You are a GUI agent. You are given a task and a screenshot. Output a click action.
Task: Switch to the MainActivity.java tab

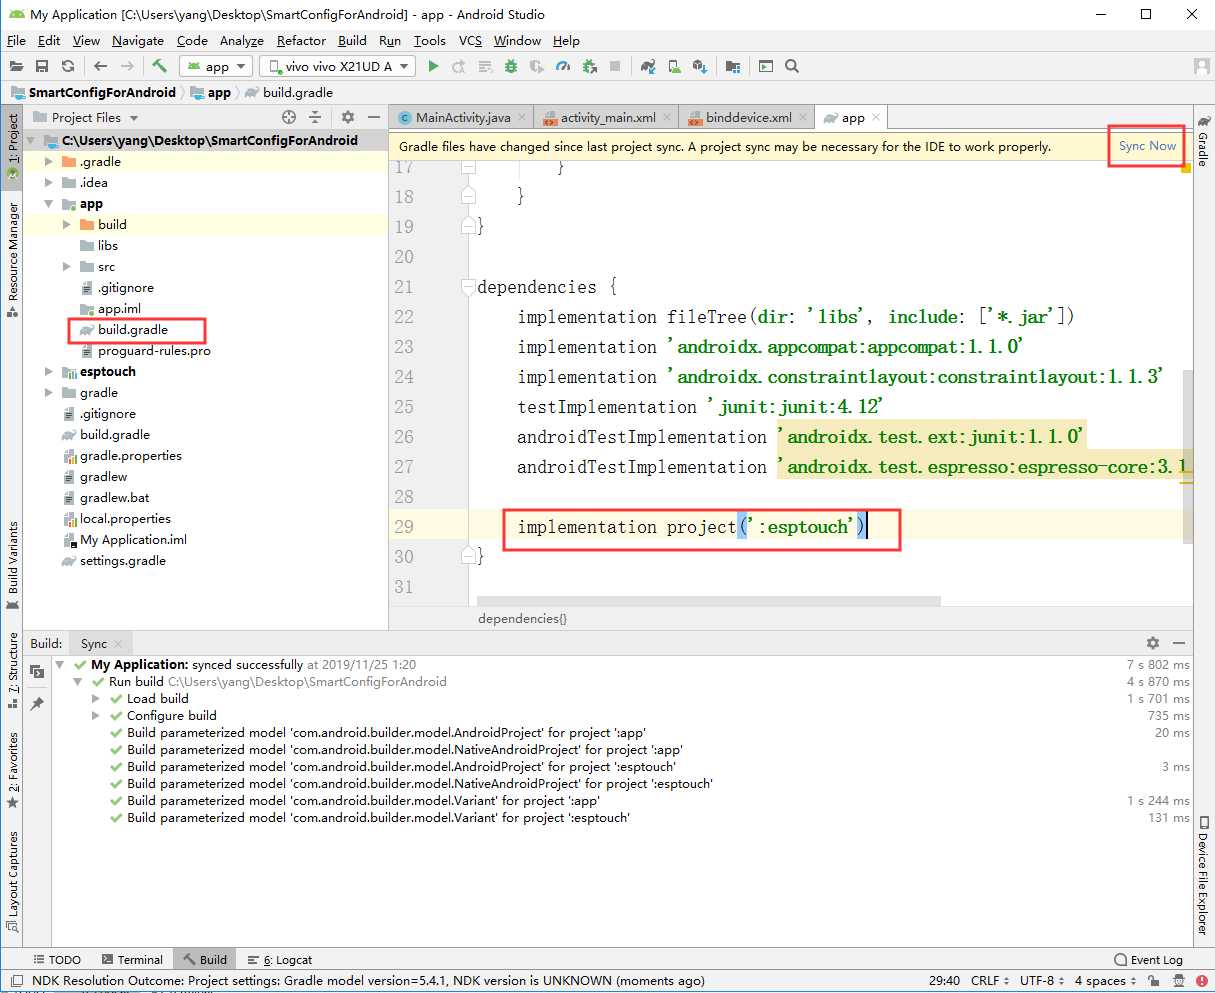click(x=463, y=117)
